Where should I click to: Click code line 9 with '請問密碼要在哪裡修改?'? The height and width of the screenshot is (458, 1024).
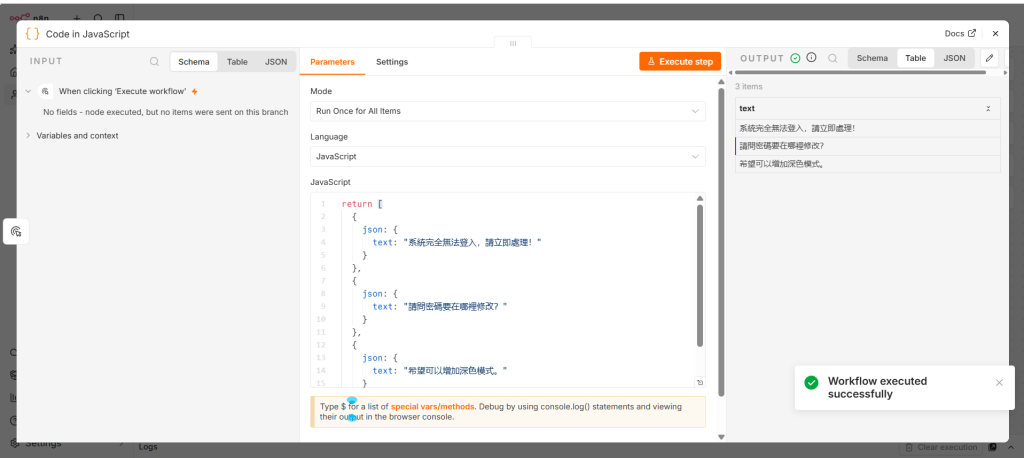(x=440, y=306)
